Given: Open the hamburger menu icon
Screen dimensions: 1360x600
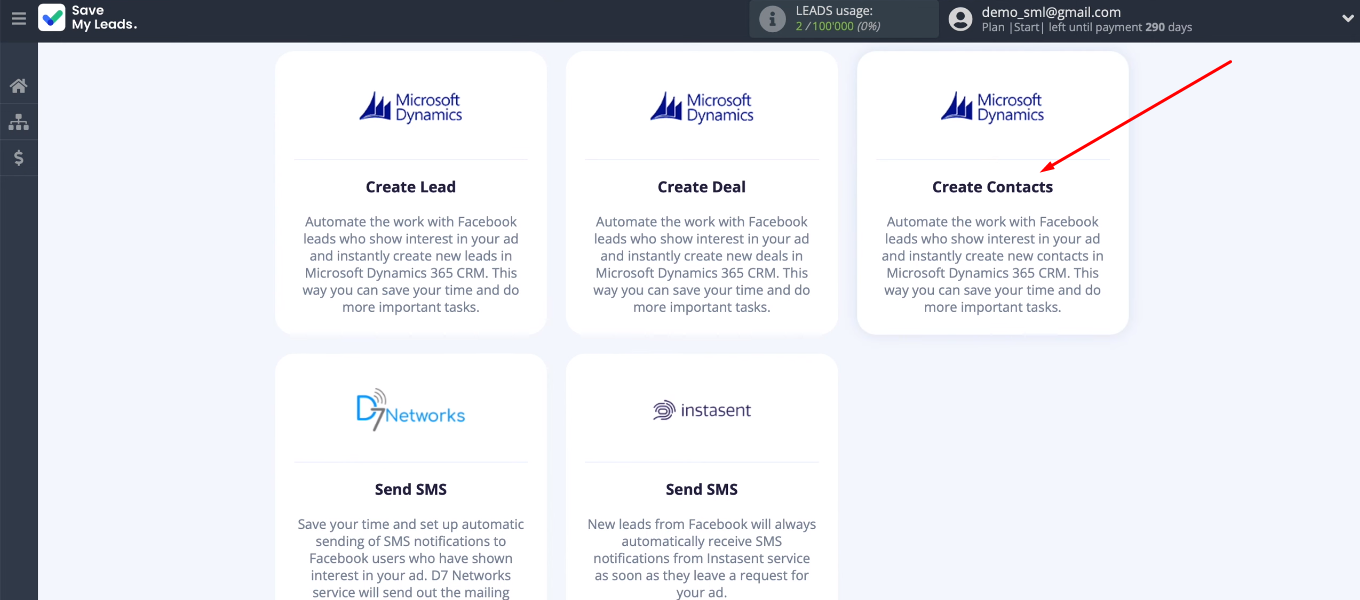Looking at the screenshot, I should (18, 18).
